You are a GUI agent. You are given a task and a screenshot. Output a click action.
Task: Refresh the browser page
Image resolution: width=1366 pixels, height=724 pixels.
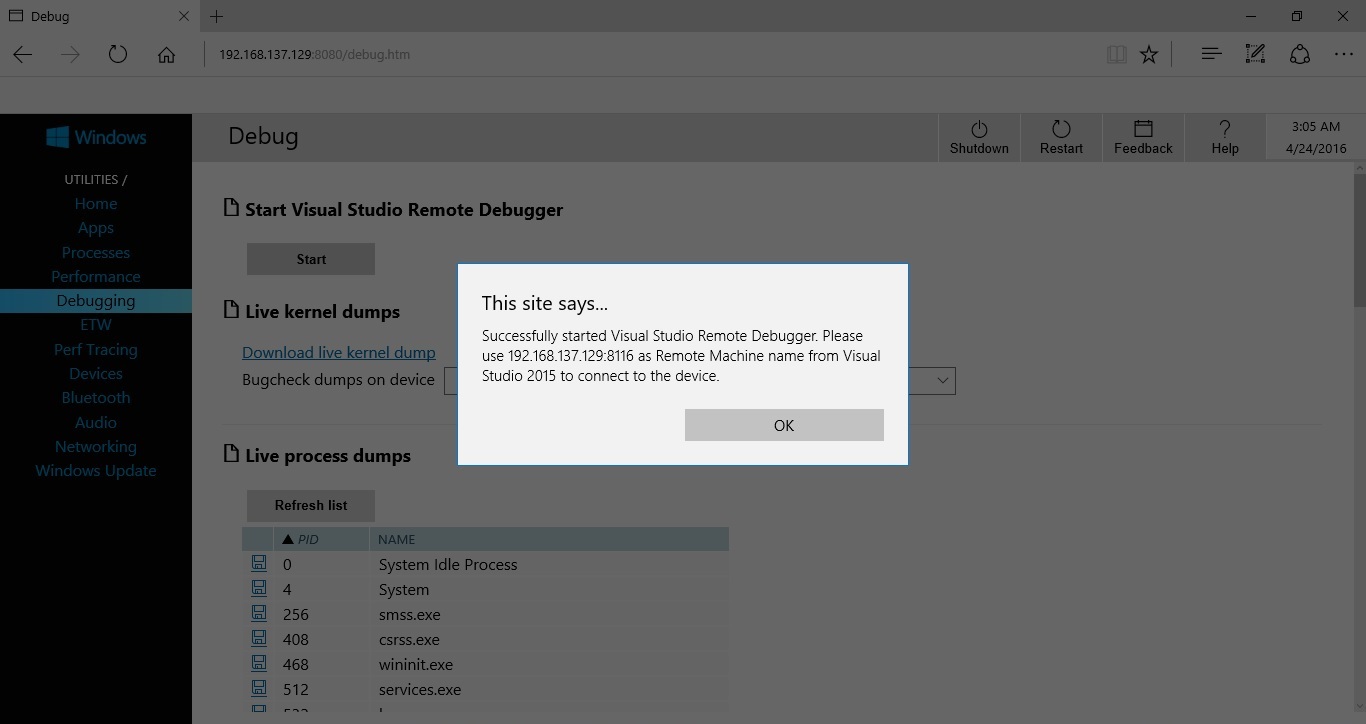tap(118, 55)
